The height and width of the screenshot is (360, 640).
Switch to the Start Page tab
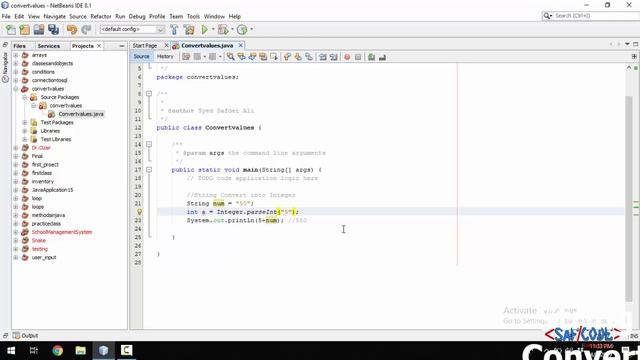tap(145, 46)
